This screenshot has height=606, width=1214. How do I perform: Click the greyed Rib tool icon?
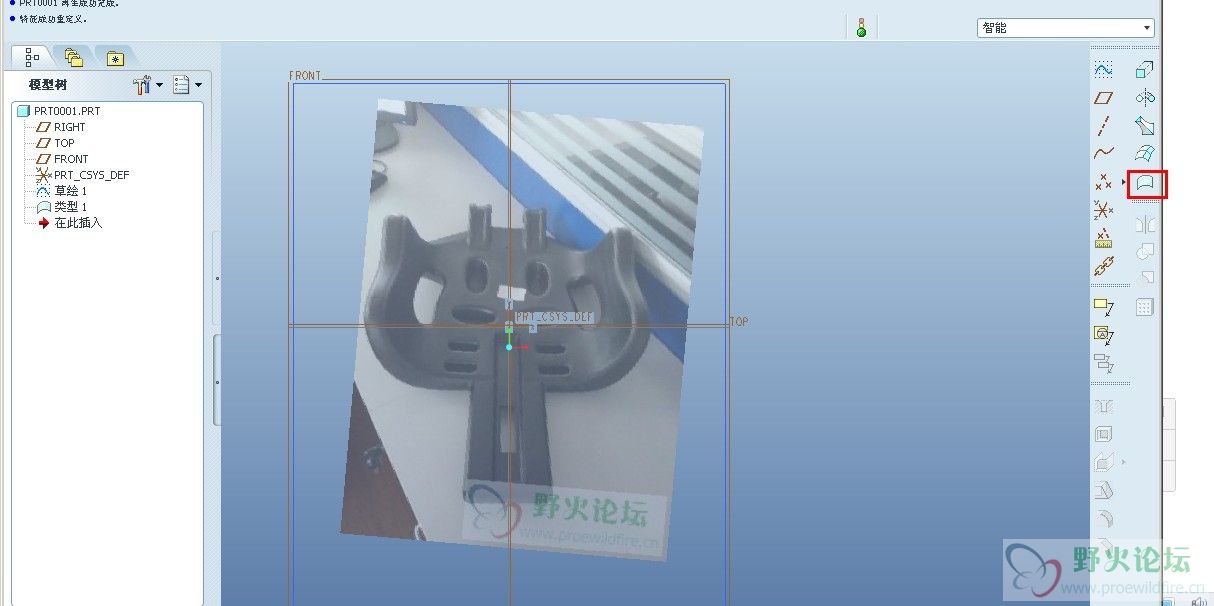[1103, 462]
